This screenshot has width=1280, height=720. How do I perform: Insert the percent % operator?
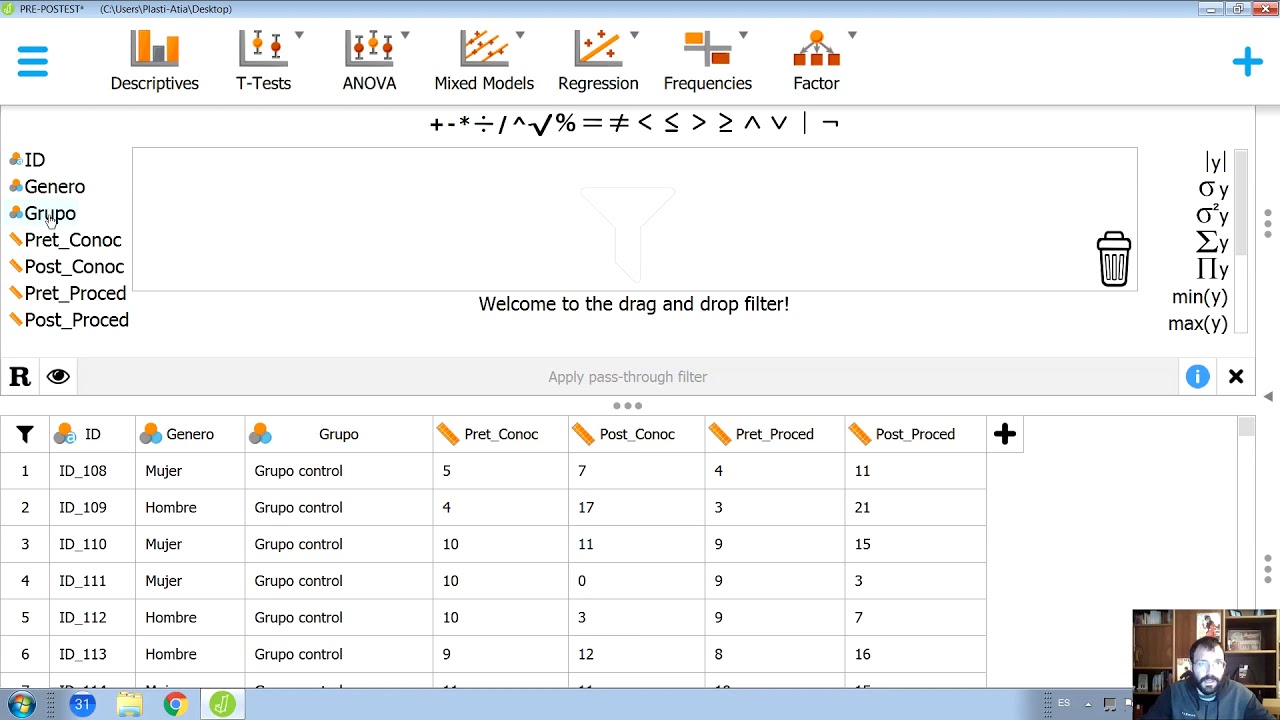pos(566,123)
